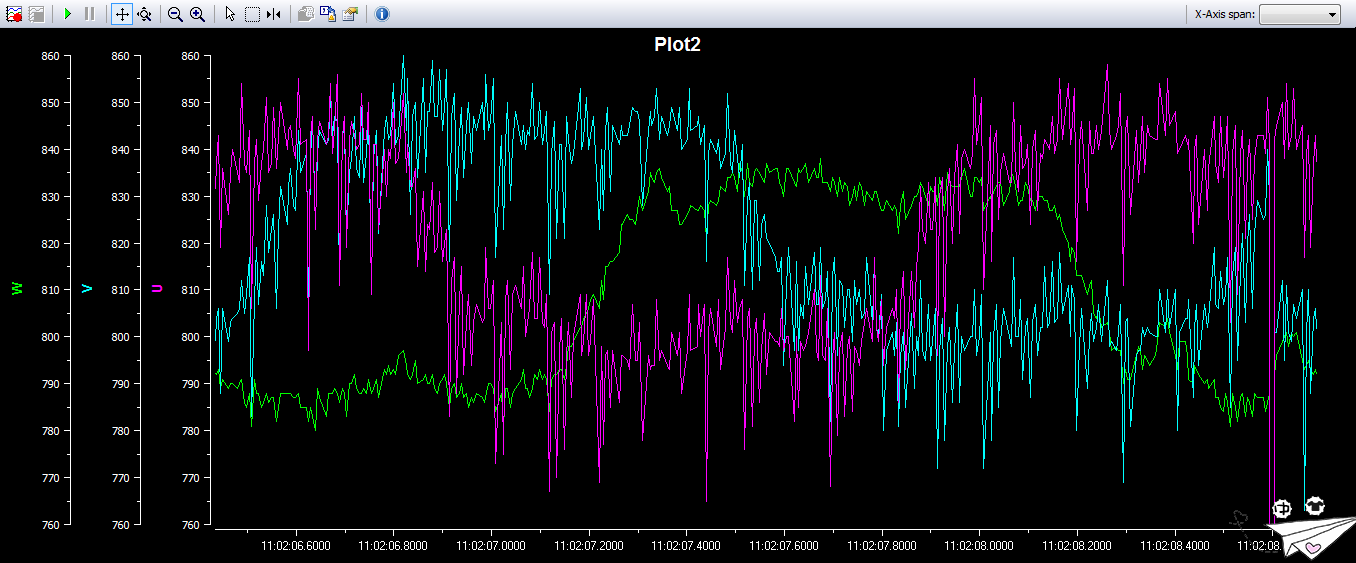Select the dashed rectangle zoom box tool
This screenshot has width=1356, height=563.
click(252, 14)
